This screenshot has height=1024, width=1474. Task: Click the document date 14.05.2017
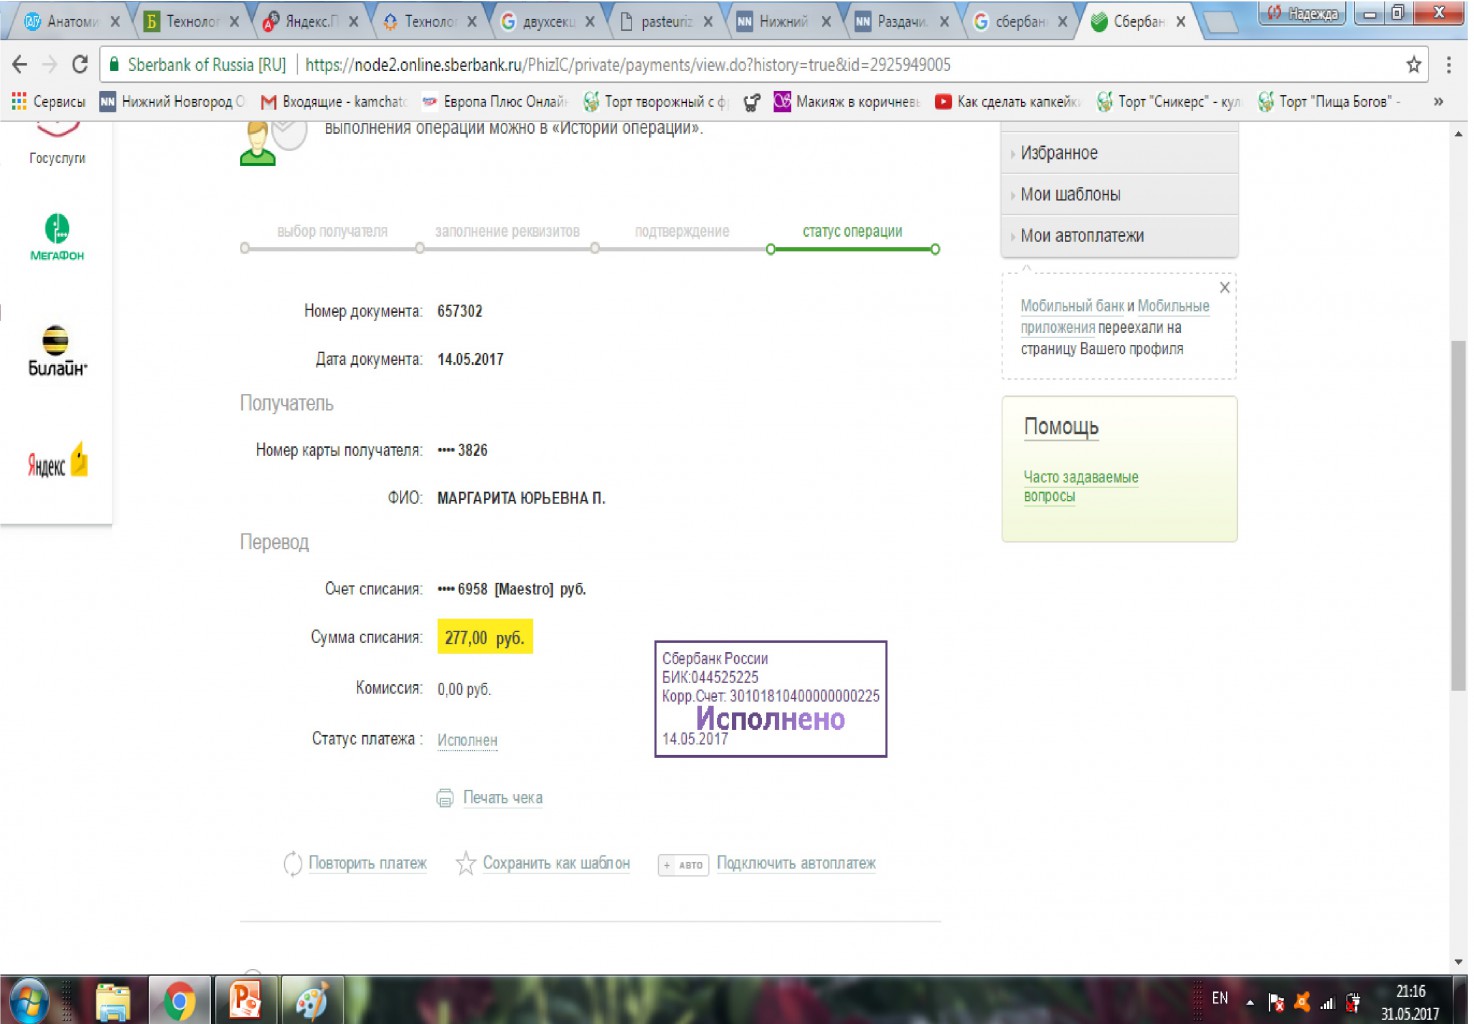470,359
